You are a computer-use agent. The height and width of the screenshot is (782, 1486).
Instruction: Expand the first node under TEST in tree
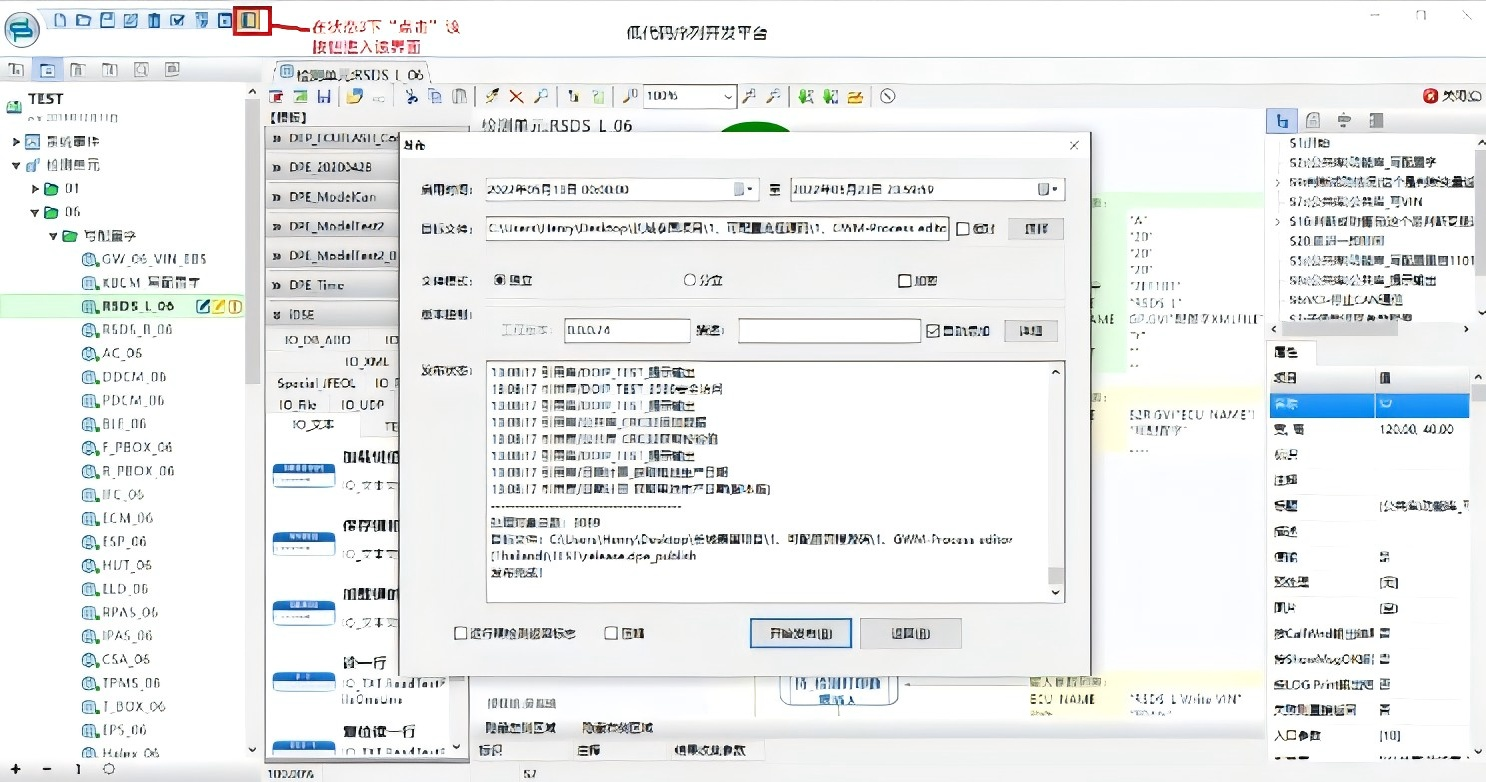[16, 141]
